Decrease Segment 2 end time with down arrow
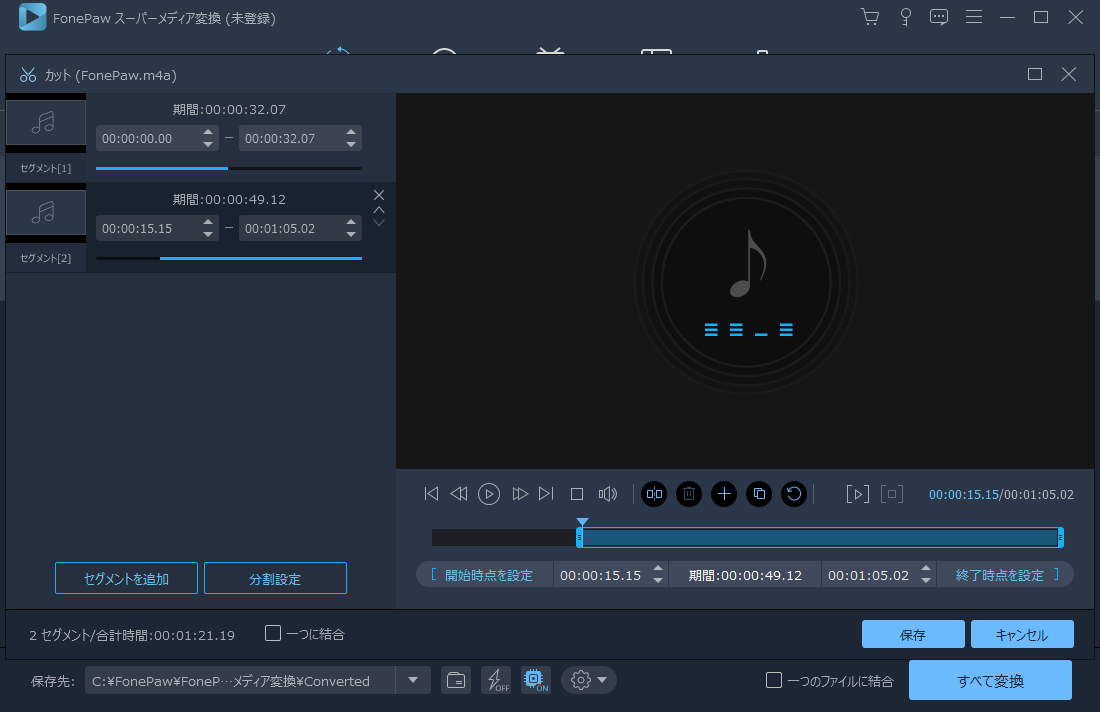The height and width of the screenshot is (712, 1100). [351, 234]
